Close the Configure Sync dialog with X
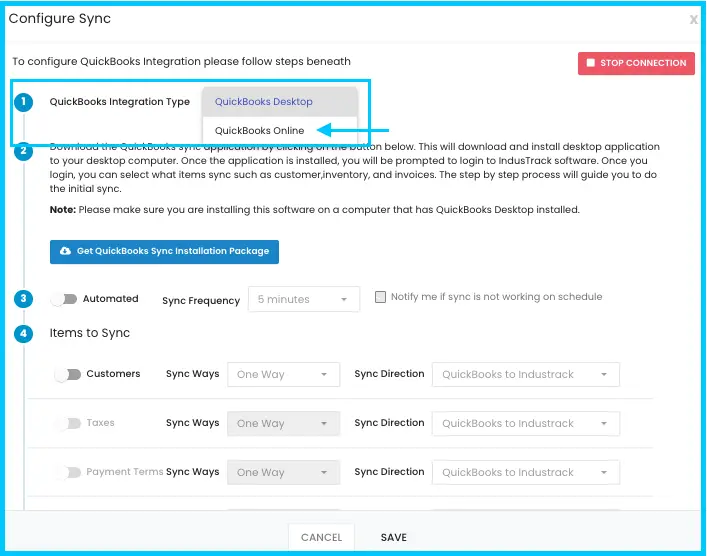The image size is (707, 556). coord(693,19)
